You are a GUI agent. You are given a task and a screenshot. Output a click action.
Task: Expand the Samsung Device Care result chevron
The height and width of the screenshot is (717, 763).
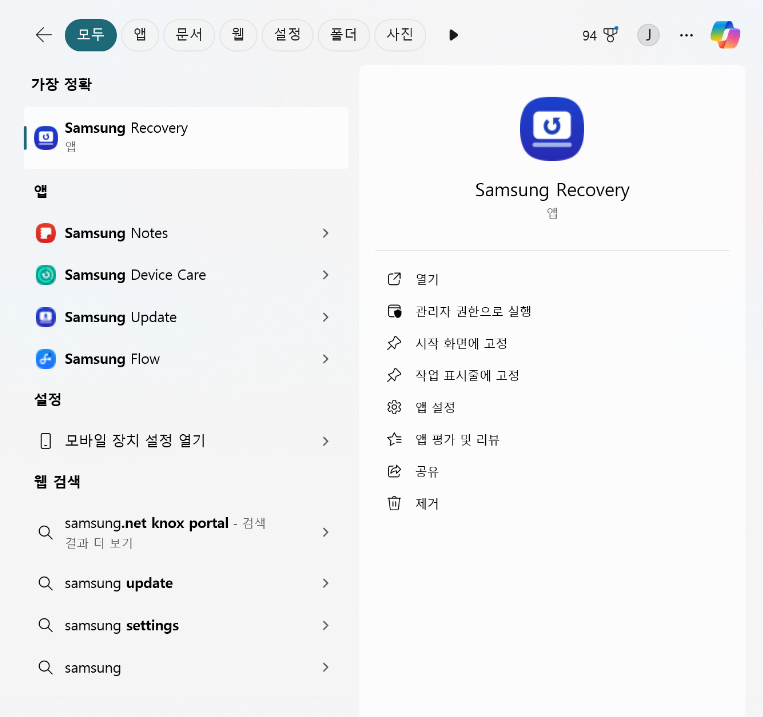click(326, 275)
